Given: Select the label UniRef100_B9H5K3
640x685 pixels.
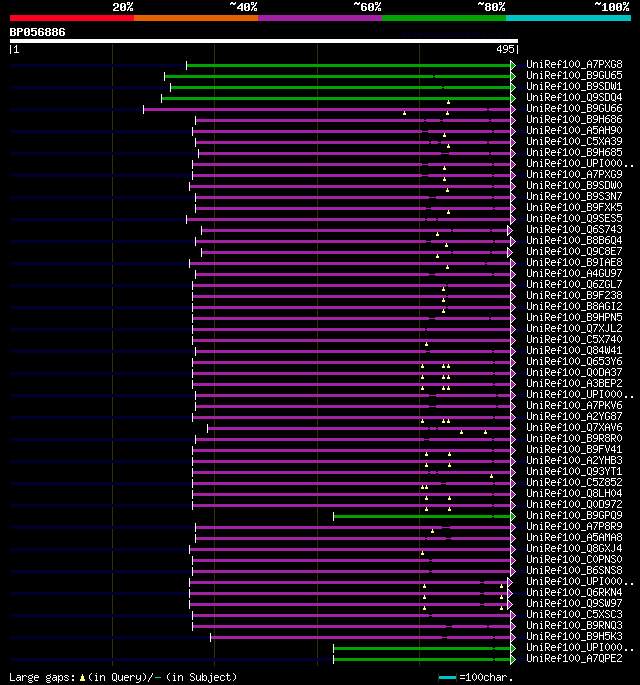Looking at the screenshot, I should click(x=574, y=637).
